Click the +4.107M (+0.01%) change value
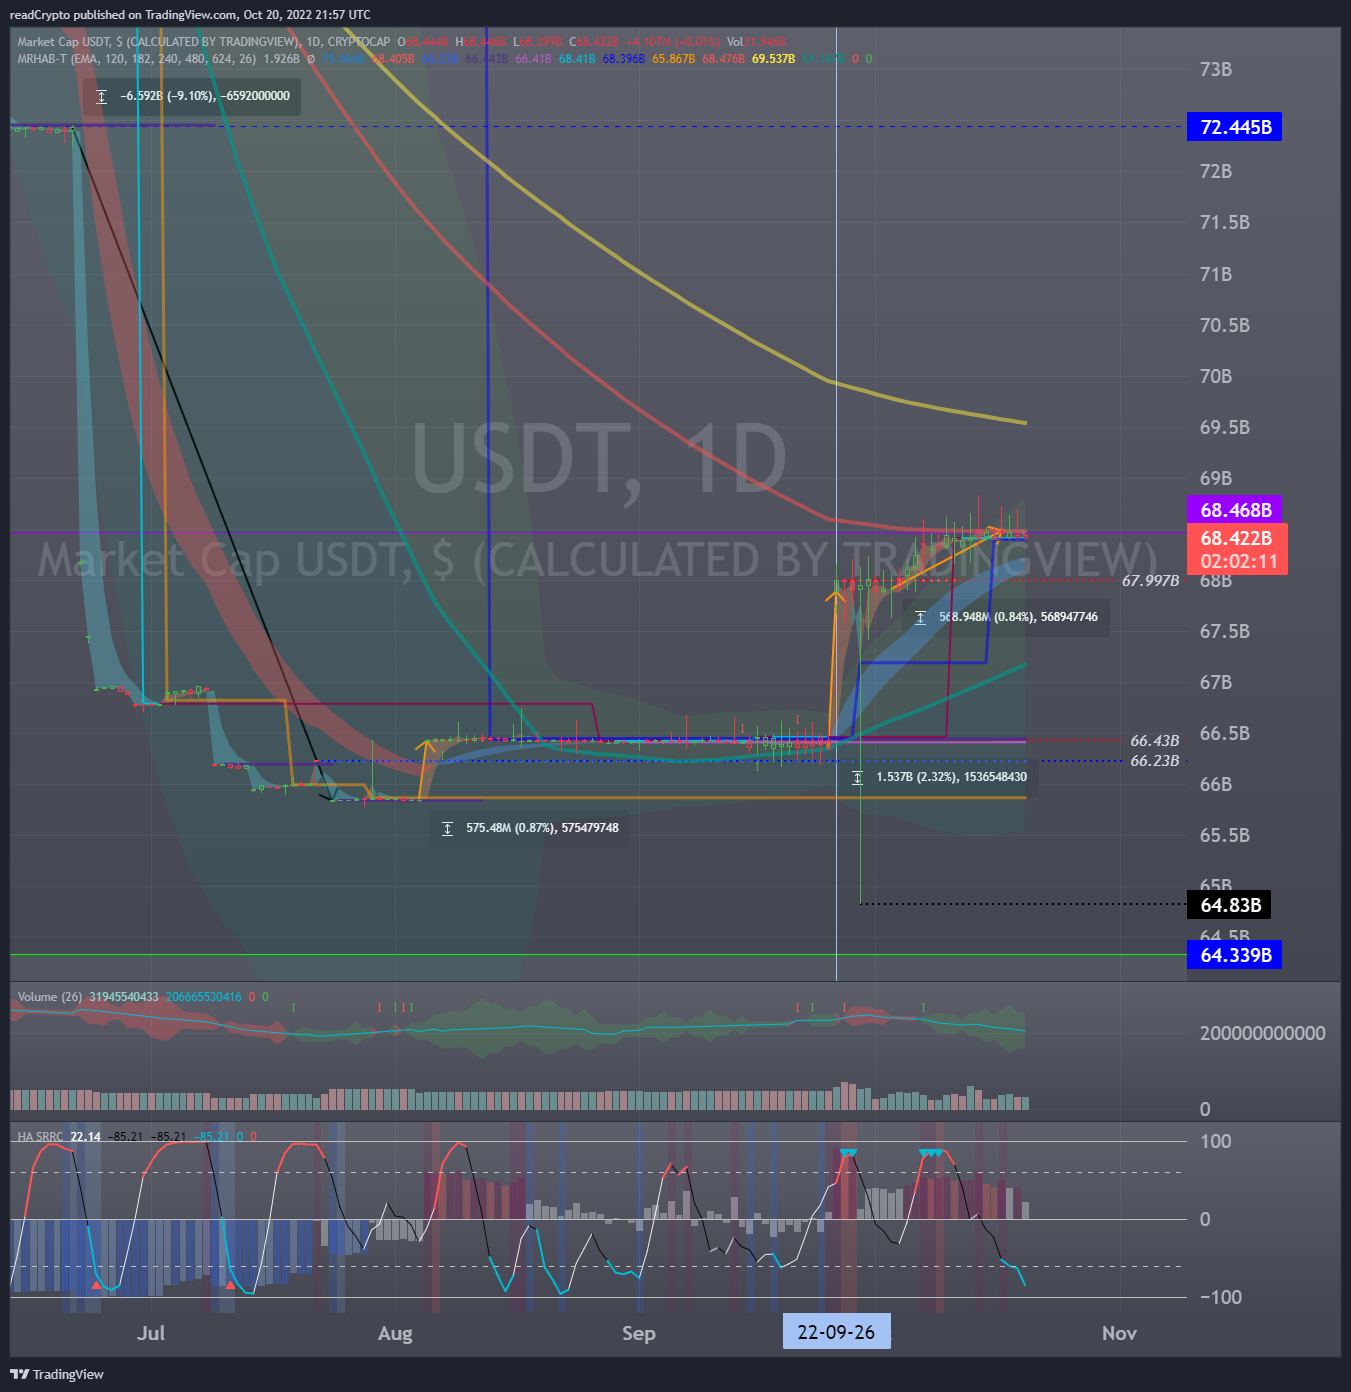 [x=673, y=42]
